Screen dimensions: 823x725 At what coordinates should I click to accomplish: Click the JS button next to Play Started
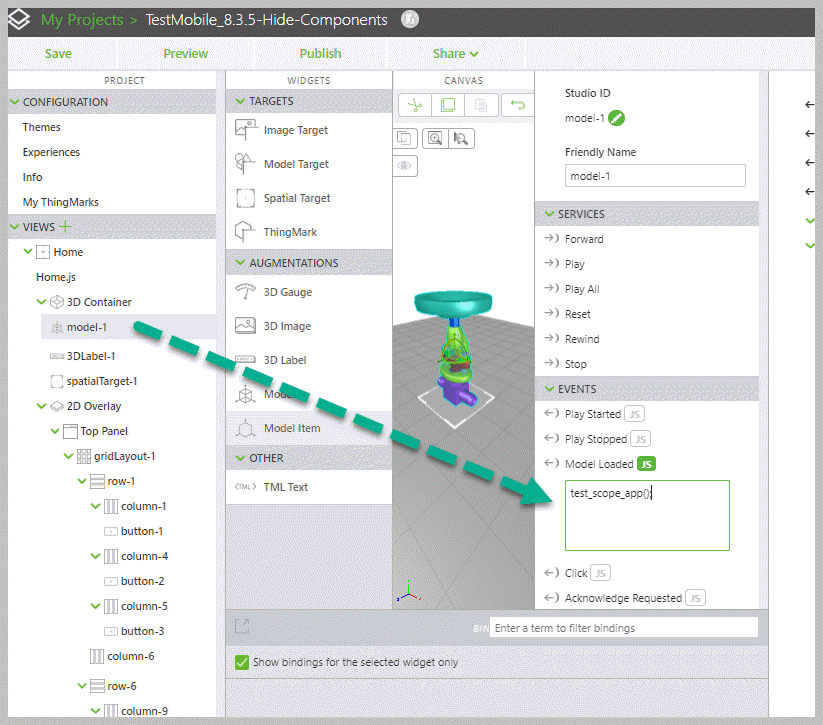(x=636, y=414)
